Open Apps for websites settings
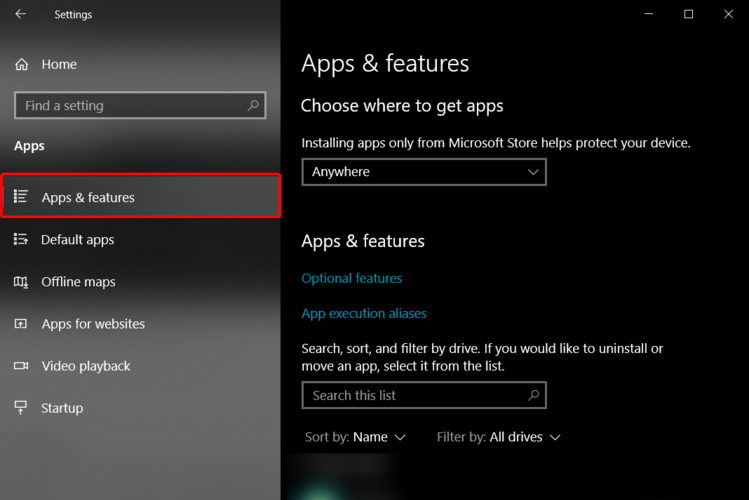The height and width of the screenshot is (500, 749). tap(140, 324)
